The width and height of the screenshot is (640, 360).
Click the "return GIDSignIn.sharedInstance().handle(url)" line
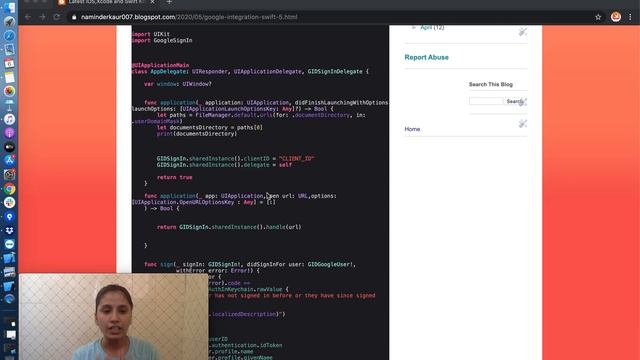229,227
